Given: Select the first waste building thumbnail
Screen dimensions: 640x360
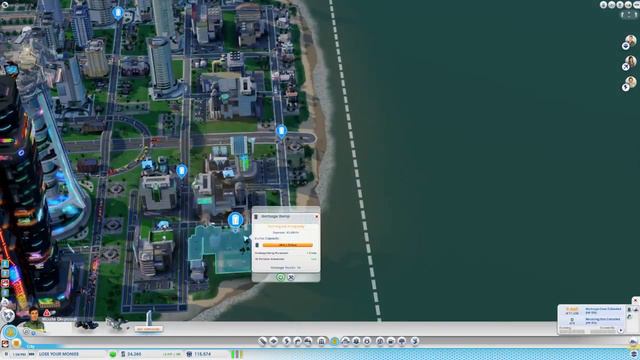Looking at the screenshot, I should [x=87, y=324].
